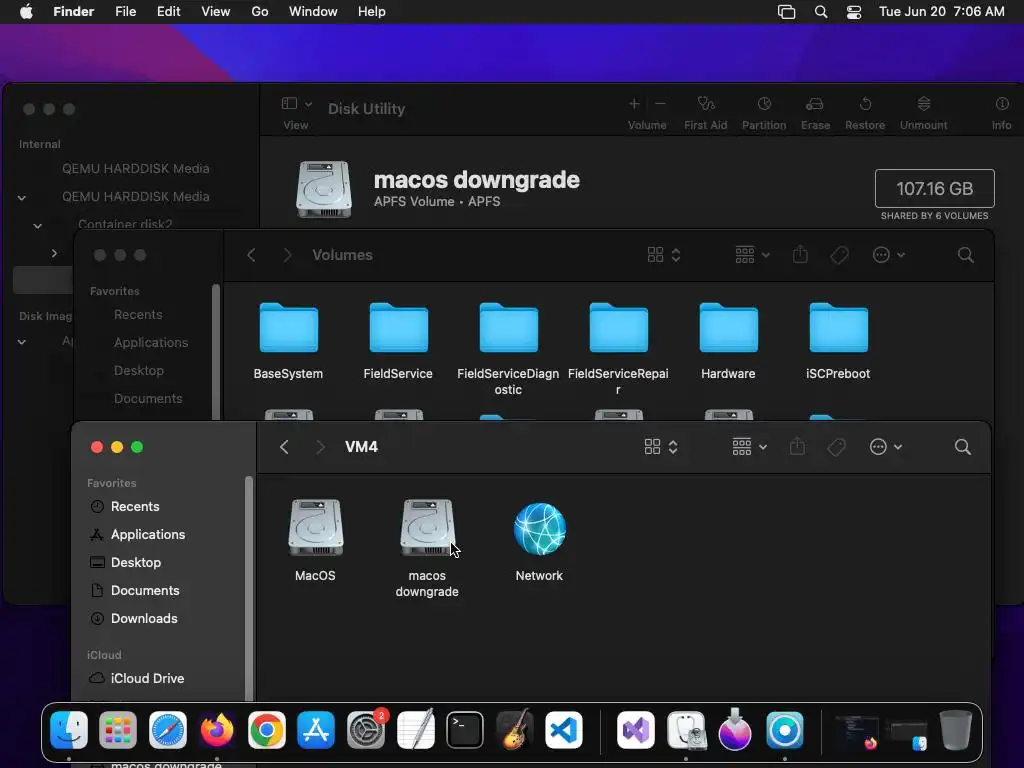Select first QEMU HARDDISK Media entry
The height and width of the screenshot is (768, 1024).
tap(135, 168)
